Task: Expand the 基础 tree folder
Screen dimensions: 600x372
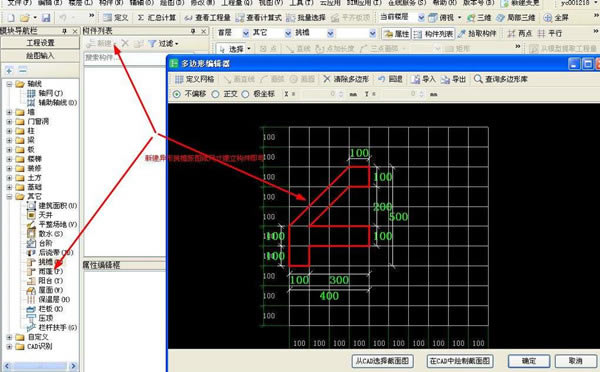Action: click(9, 187)
